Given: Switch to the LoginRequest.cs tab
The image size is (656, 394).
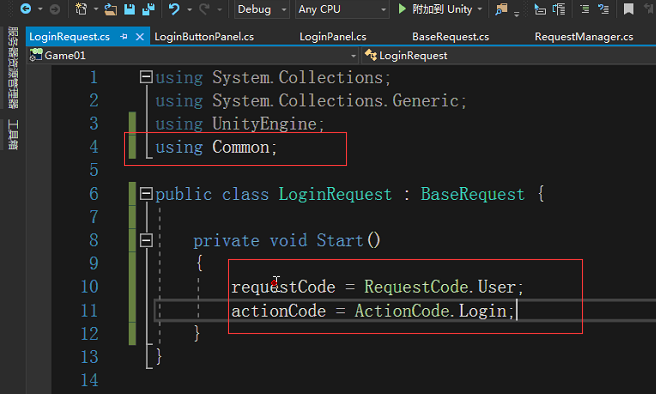Looking at the screenshot, I should coord(69,37).
